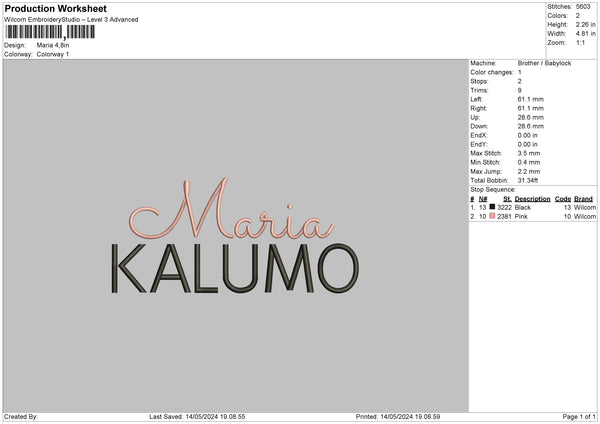Click the machine value 'Brother / Babylock'
Screen dimensions: 600x424
pos(544,63)
